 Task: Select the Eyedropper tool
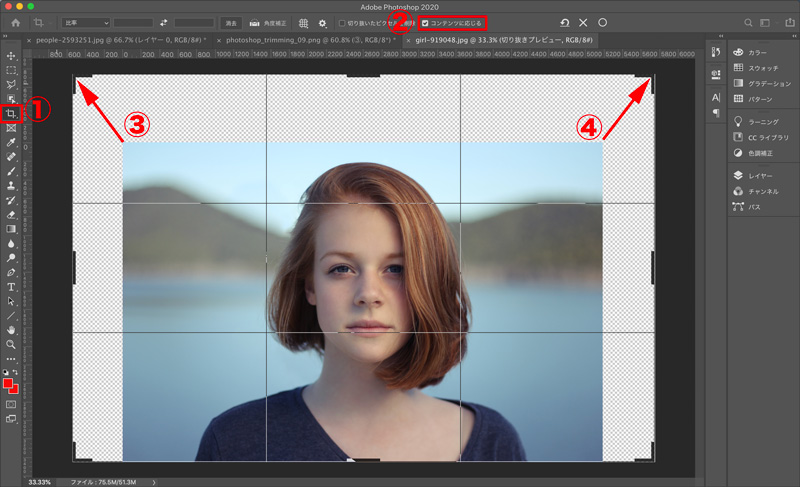pyautogui.click(x=11, y=142)
